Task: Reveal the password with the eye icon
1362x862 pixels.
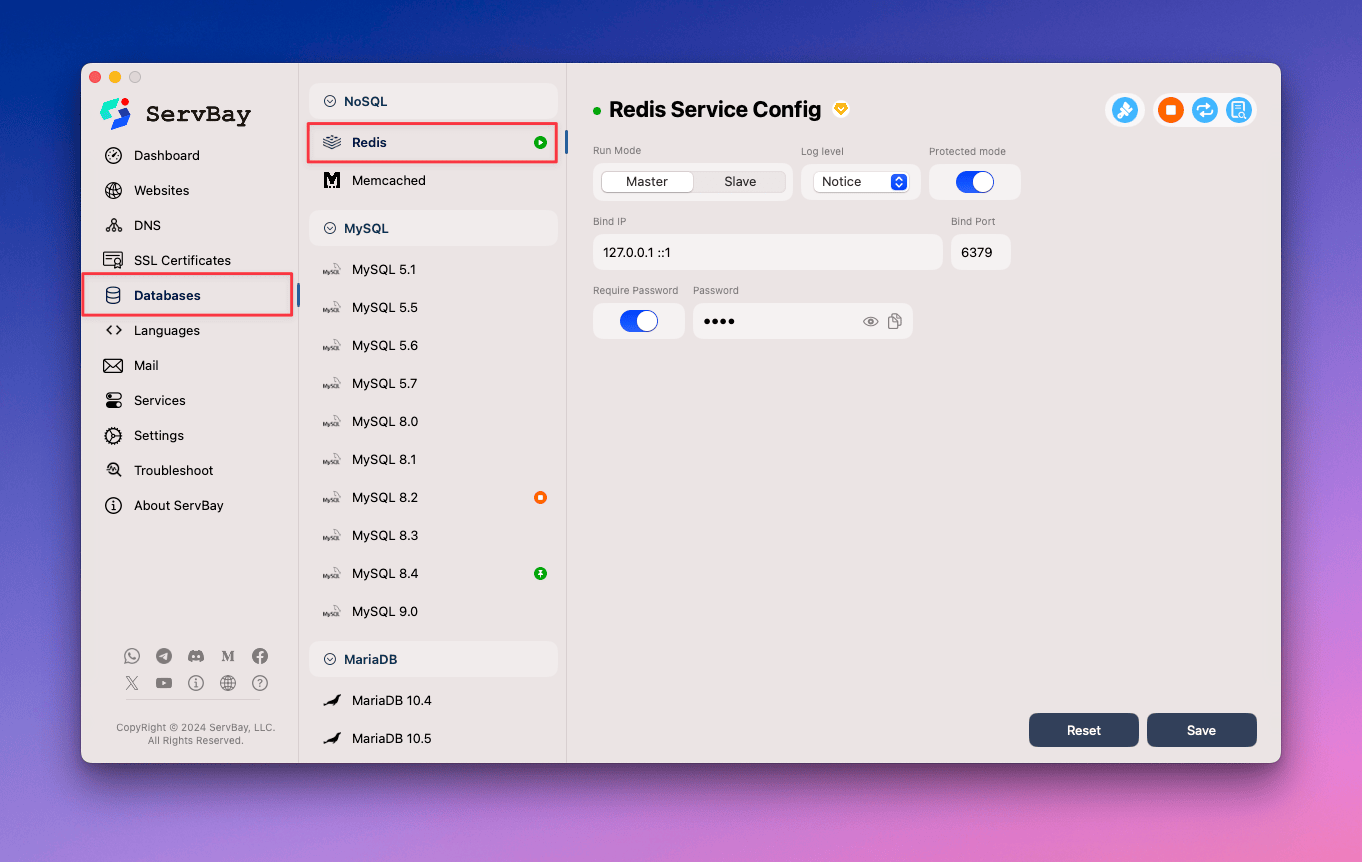Action: 870,321
